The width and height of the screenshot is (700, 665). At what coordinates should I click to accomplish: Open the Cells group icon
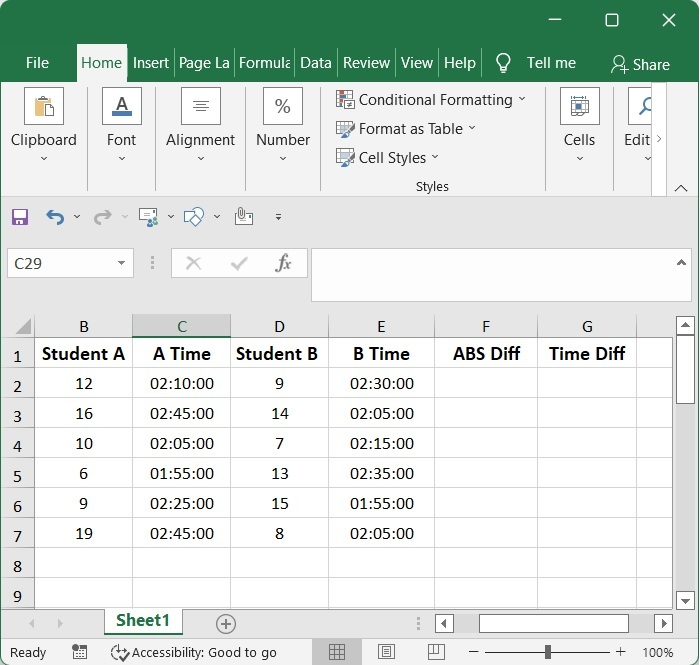(x=579, y=108)
